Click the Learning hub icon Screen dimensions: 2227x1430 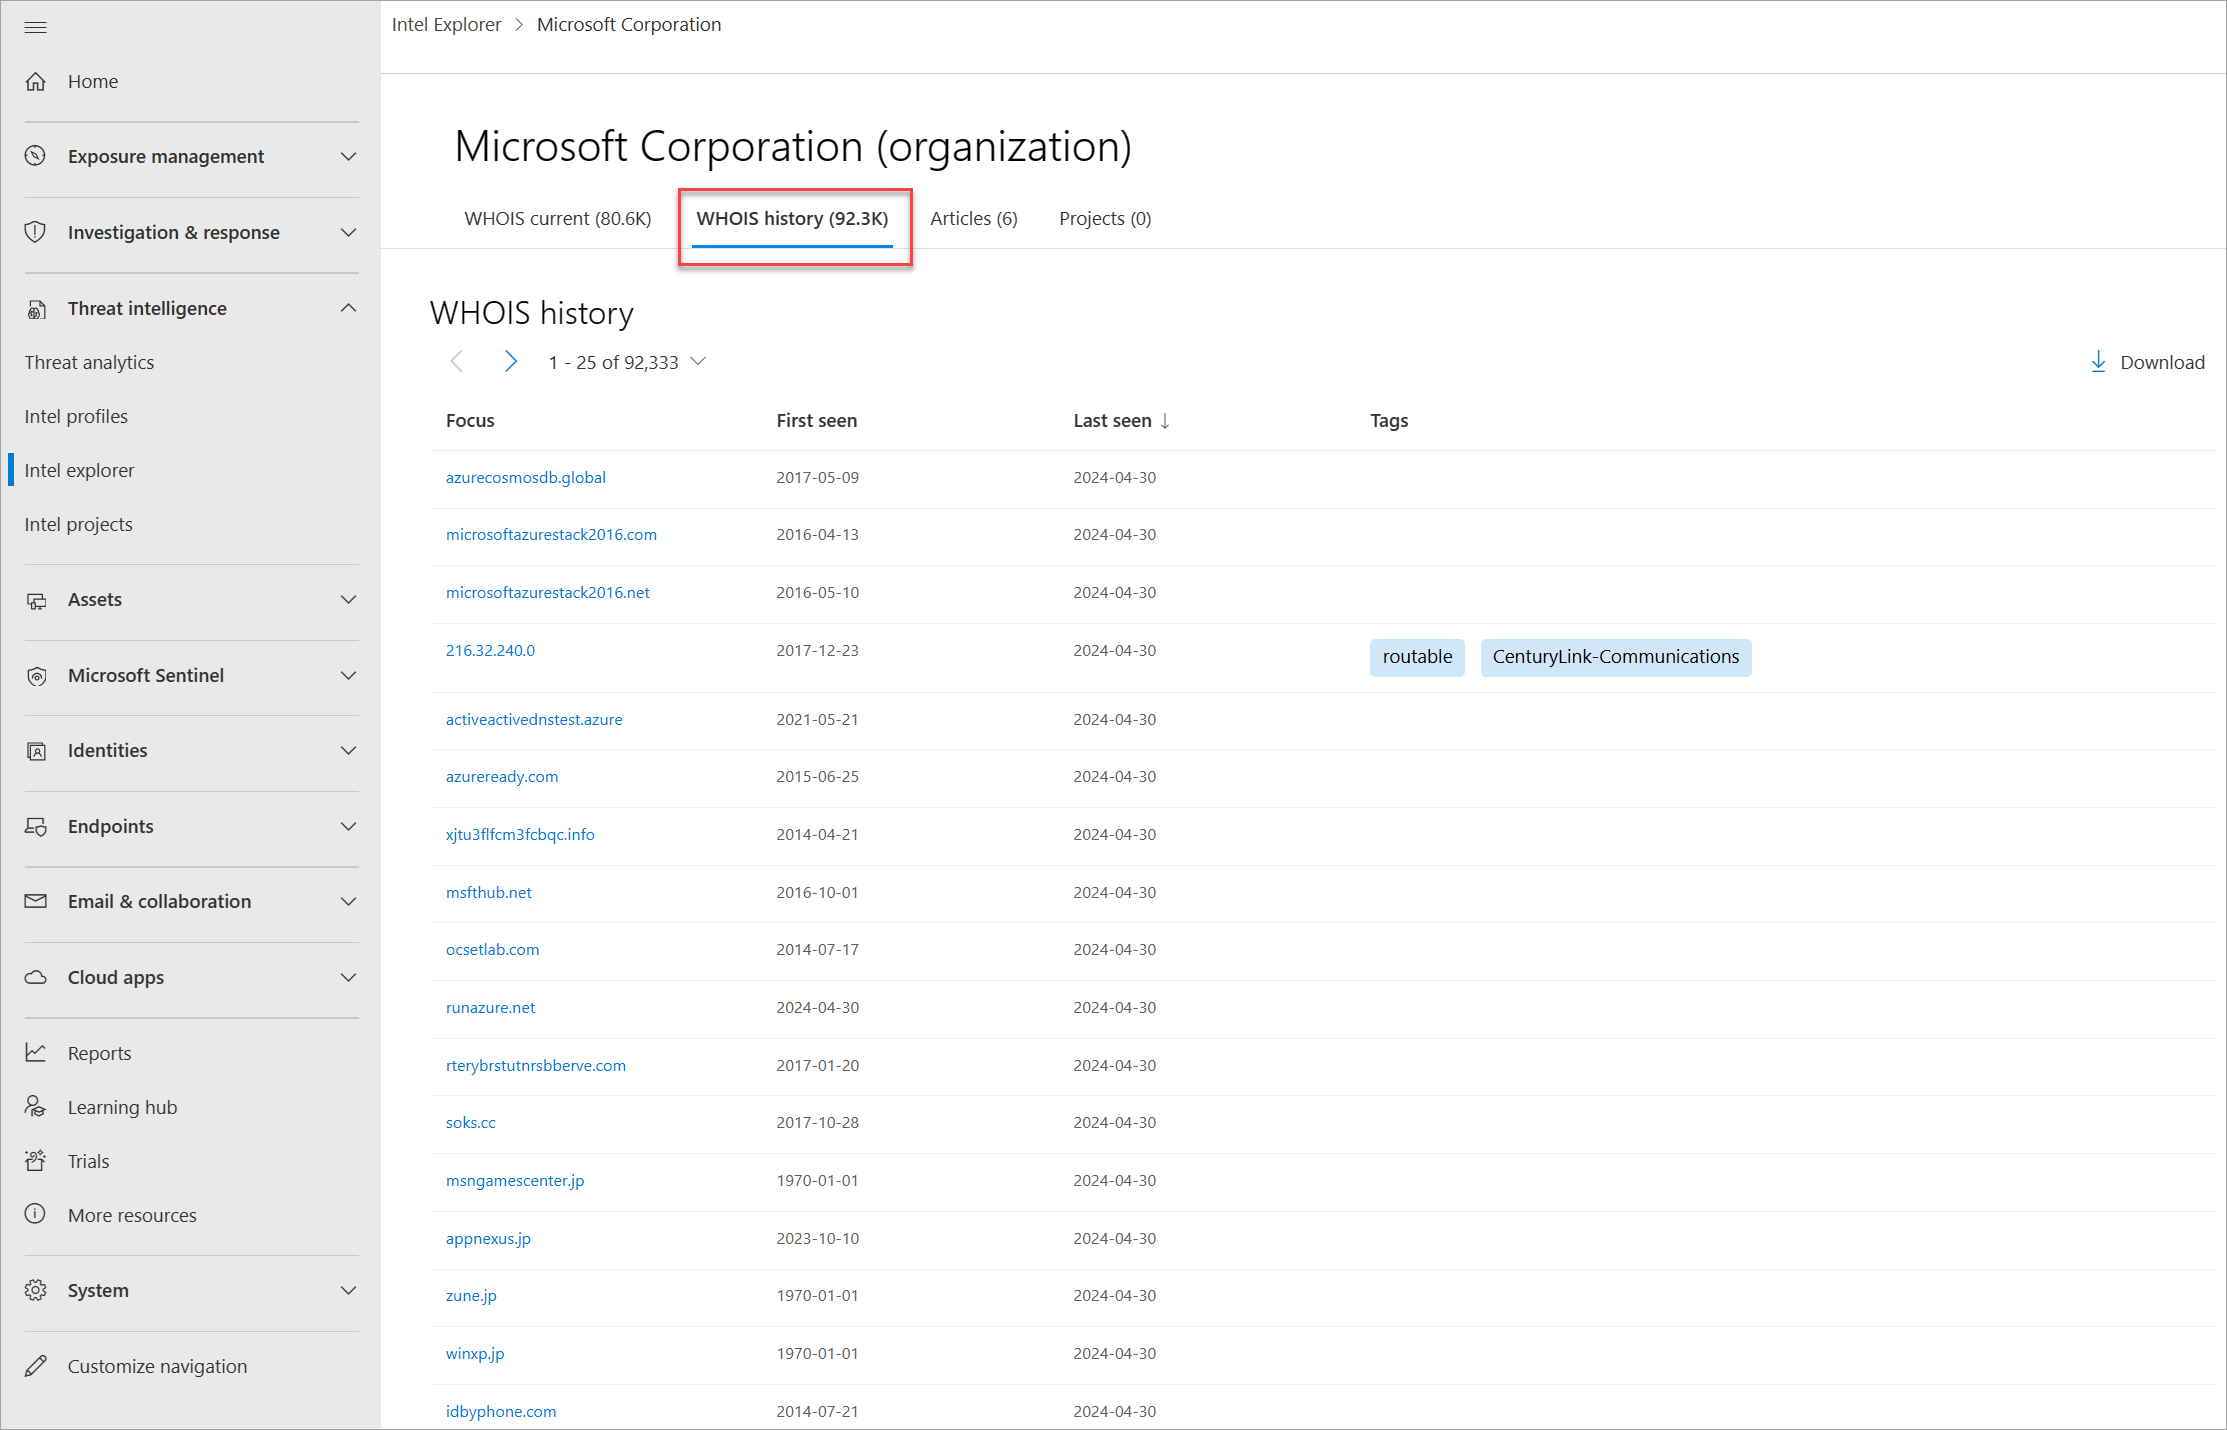pyautogui.click(x=36, y=1107)
